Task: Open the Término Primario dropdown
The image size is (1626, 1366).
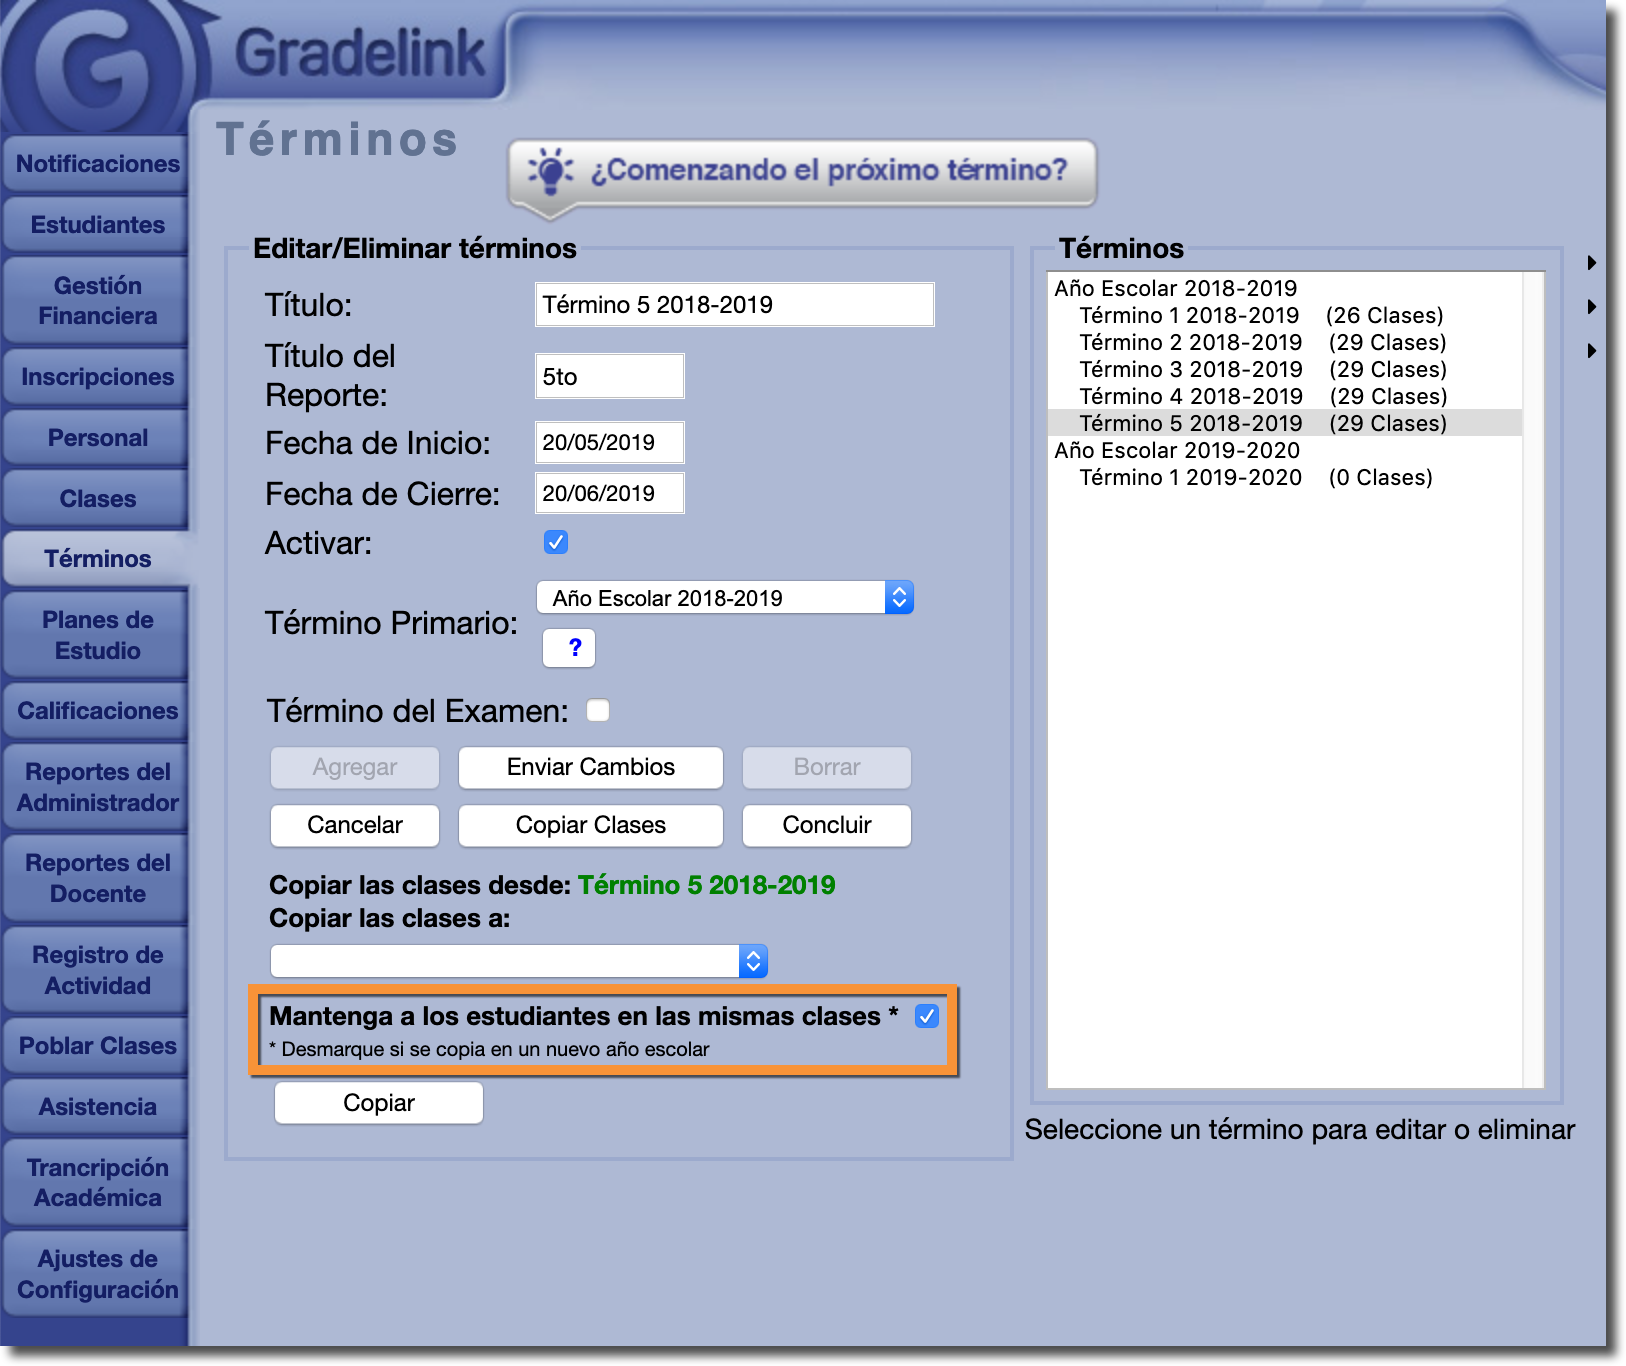Action: (x=725, y=598)
